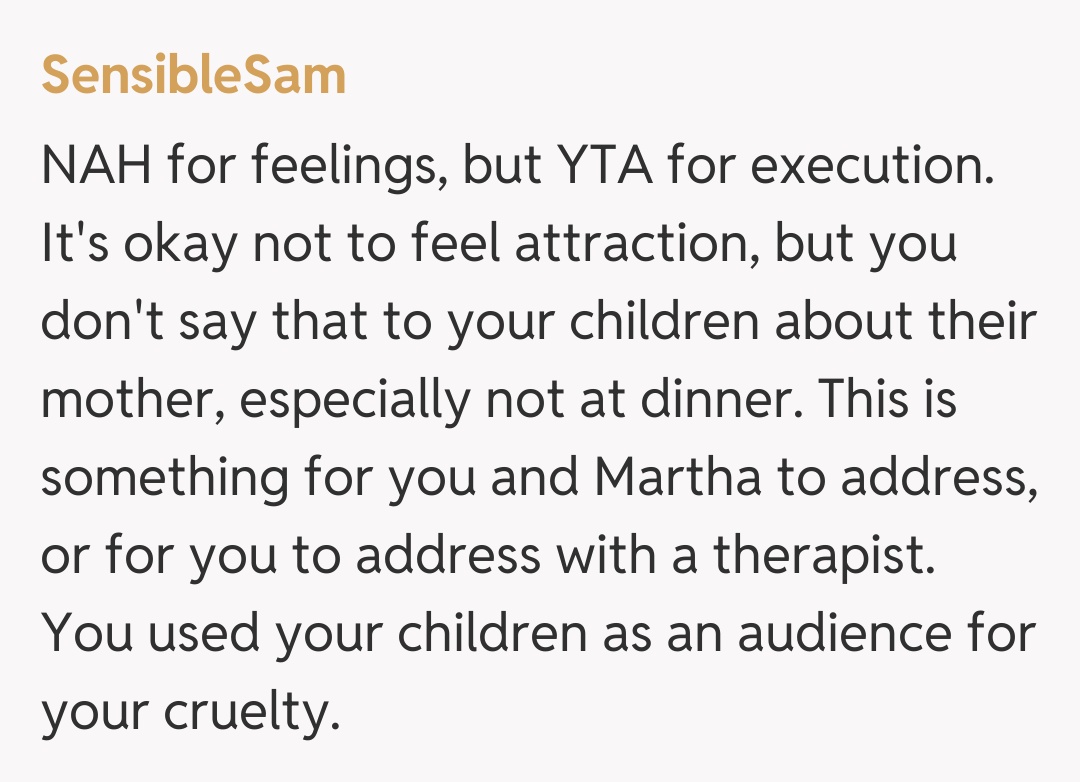Click the word "attraction" in the comment
Viewport: 1080px width, 782px height.
pos(632,246)
